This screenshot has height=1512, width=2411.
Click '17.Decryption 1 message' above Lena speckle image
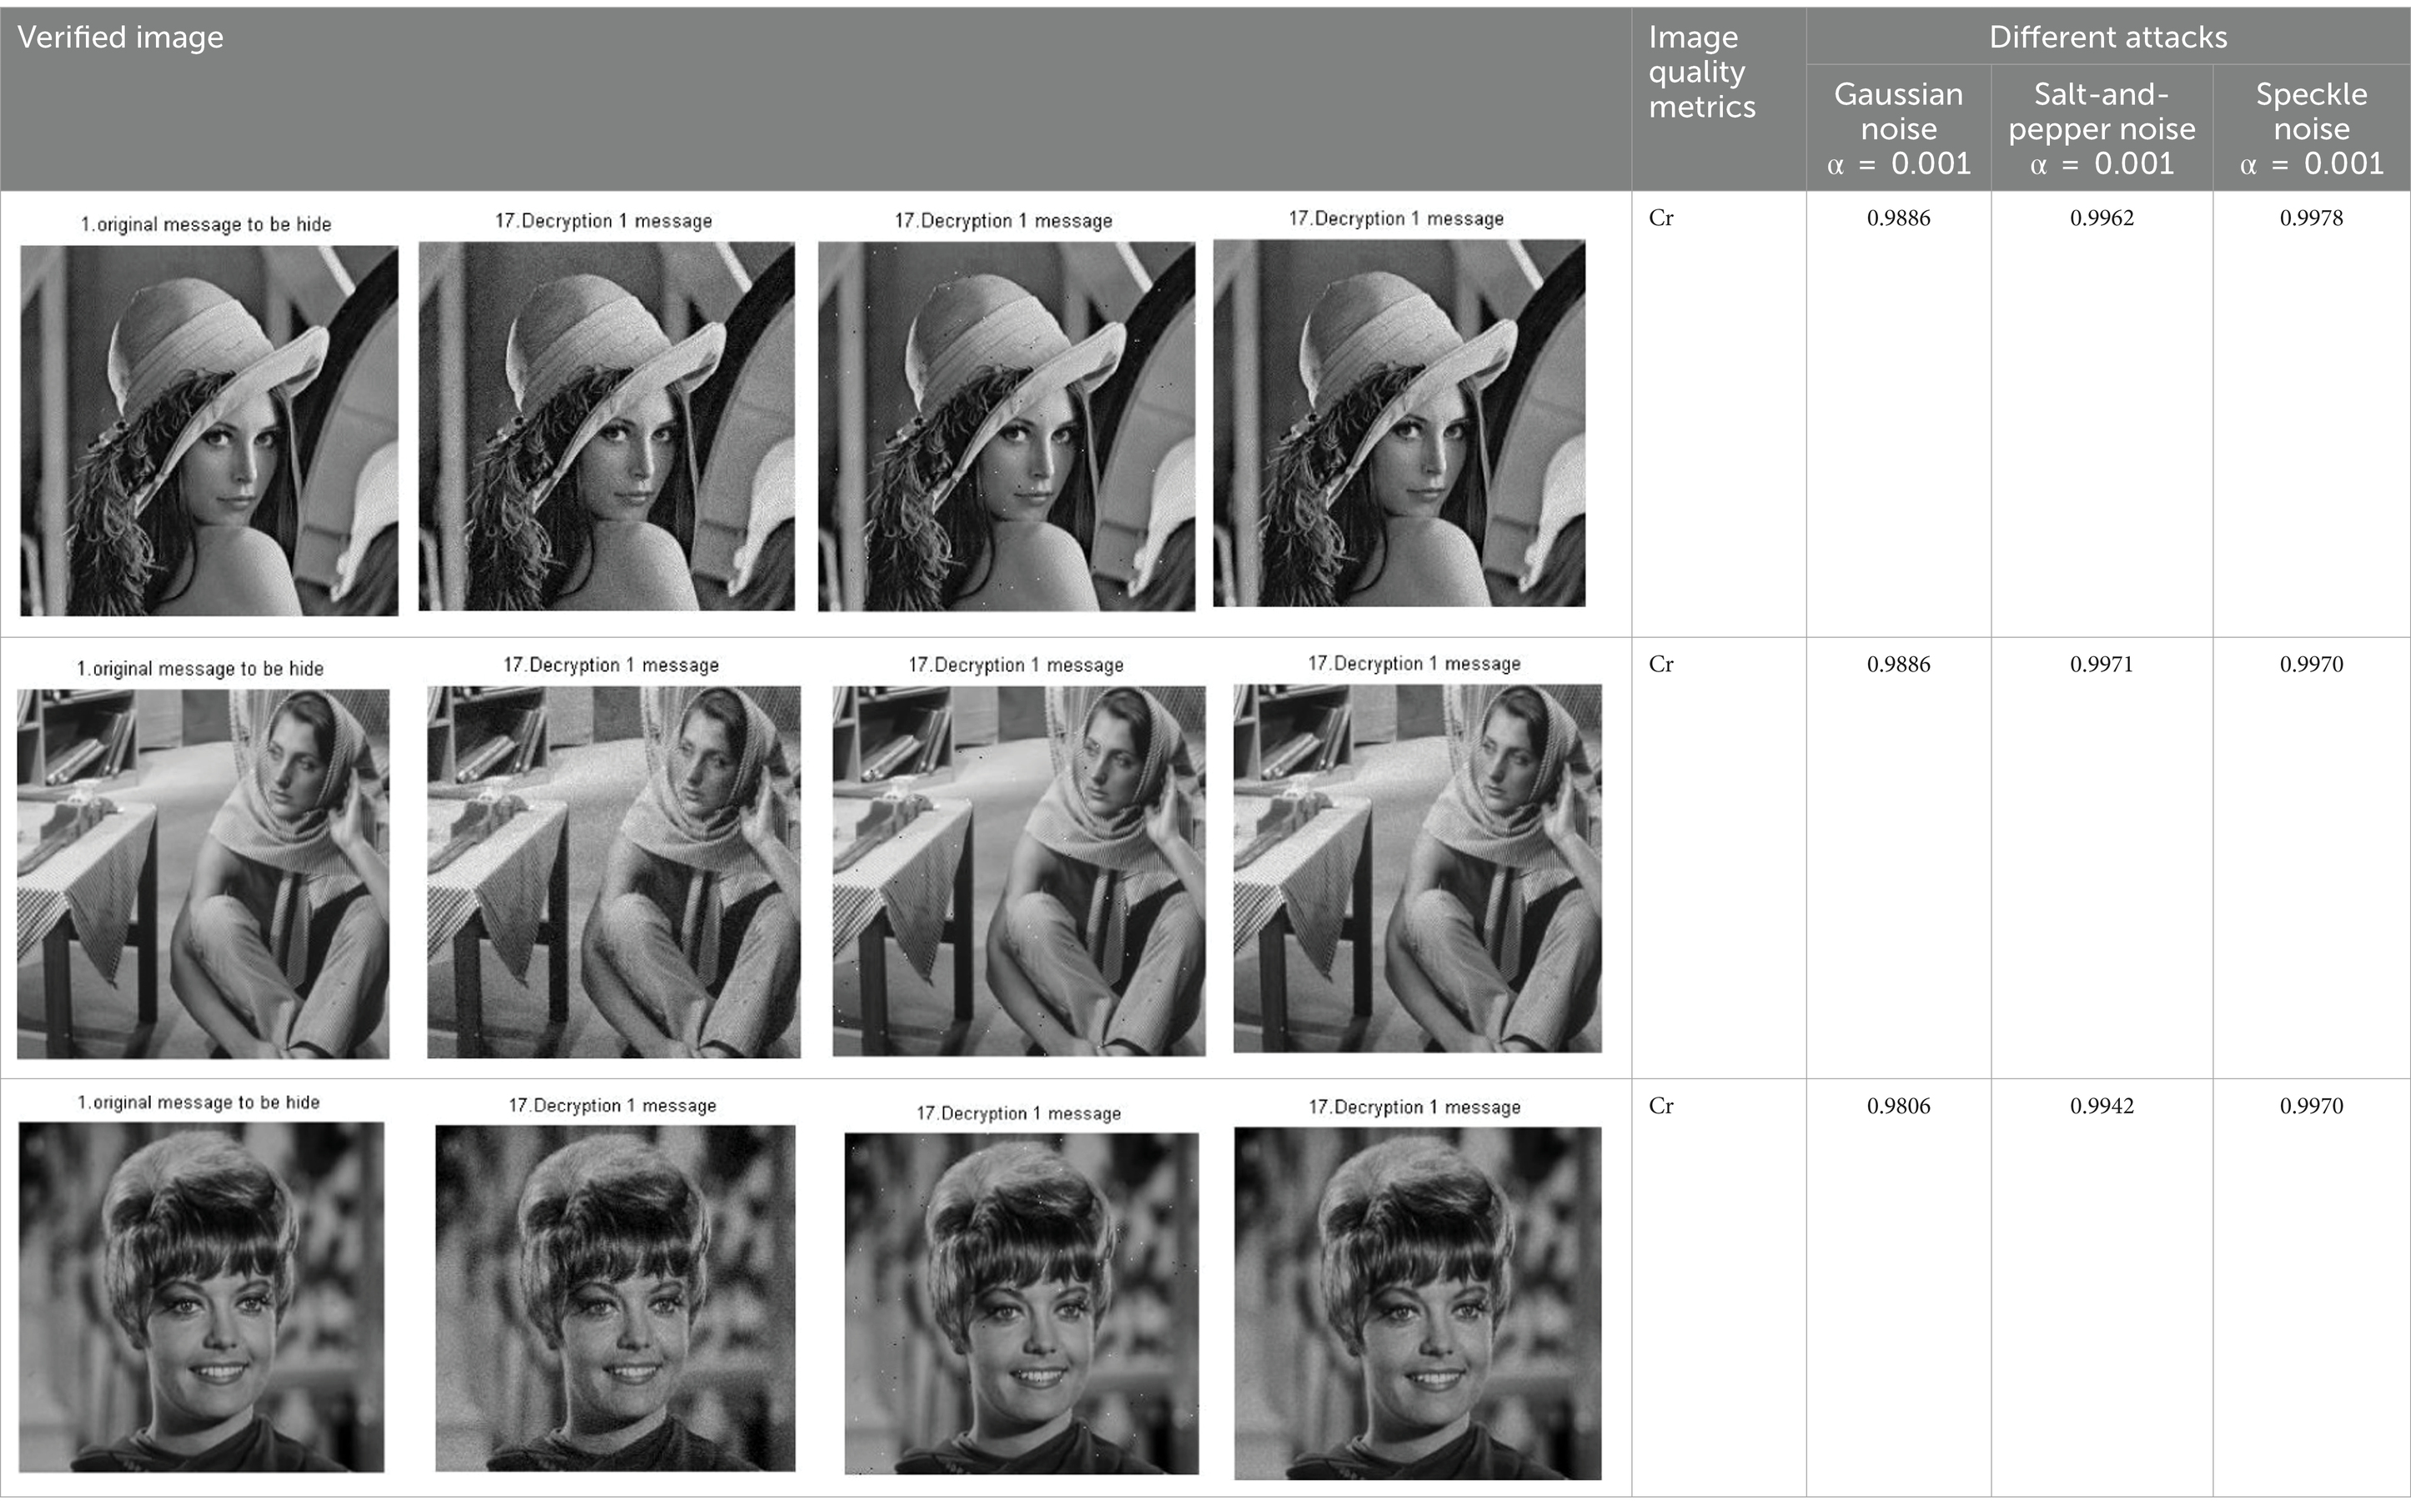1396,218
